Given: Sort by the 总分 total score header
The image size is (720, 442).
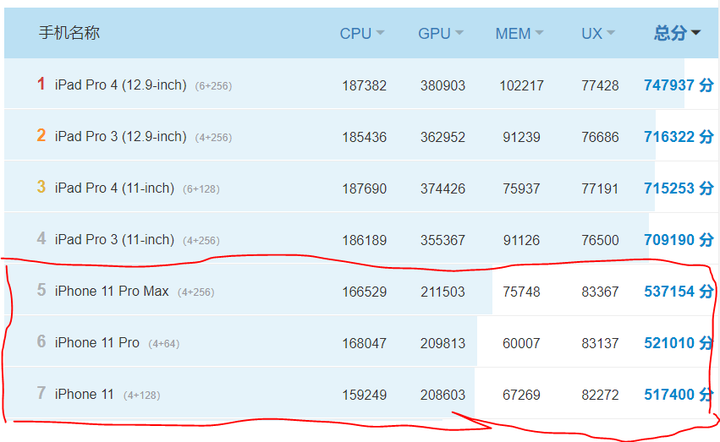Looking at the screenshot, I should [677, 33].
